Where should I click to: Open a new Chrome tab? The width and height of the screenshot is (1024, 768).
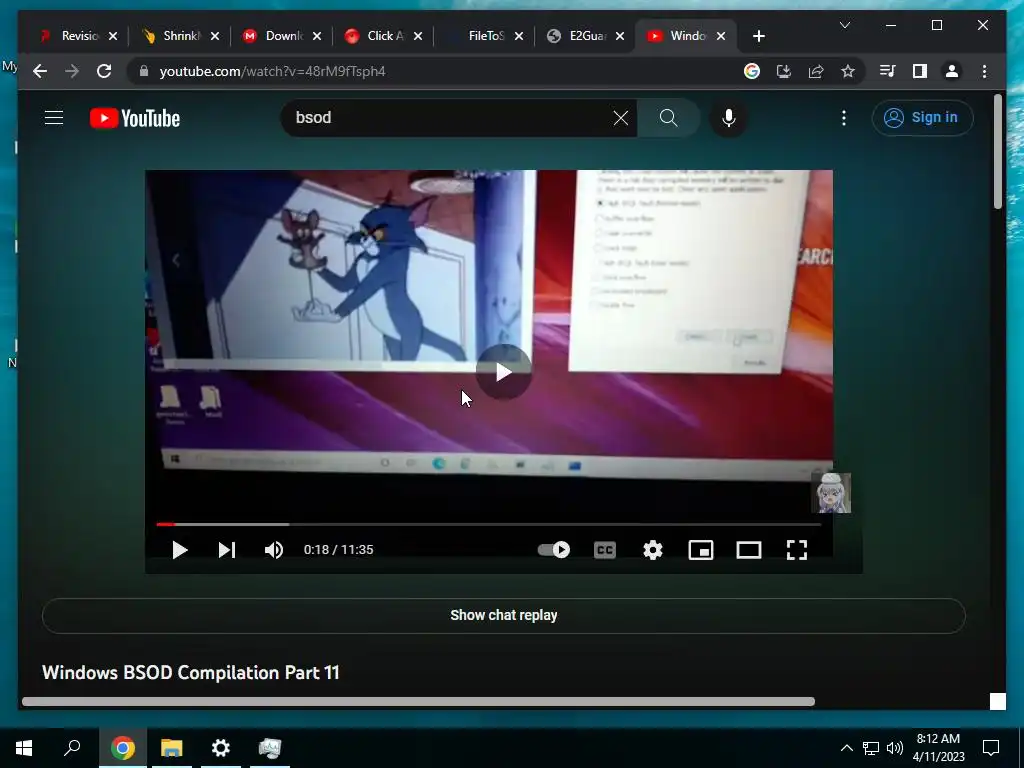[758, 36]
